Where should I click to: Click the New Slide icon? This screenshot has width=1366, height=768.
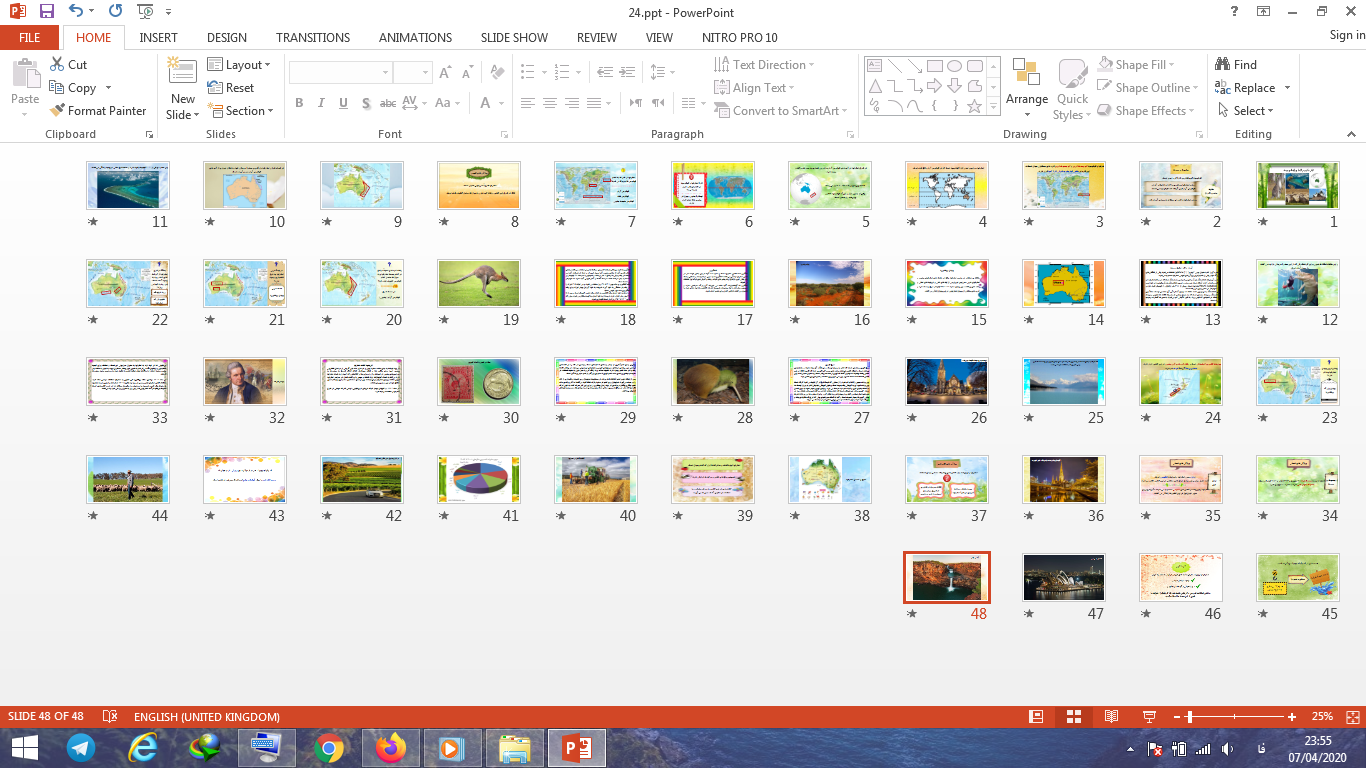pyautogui.click(x=182, y=74)
